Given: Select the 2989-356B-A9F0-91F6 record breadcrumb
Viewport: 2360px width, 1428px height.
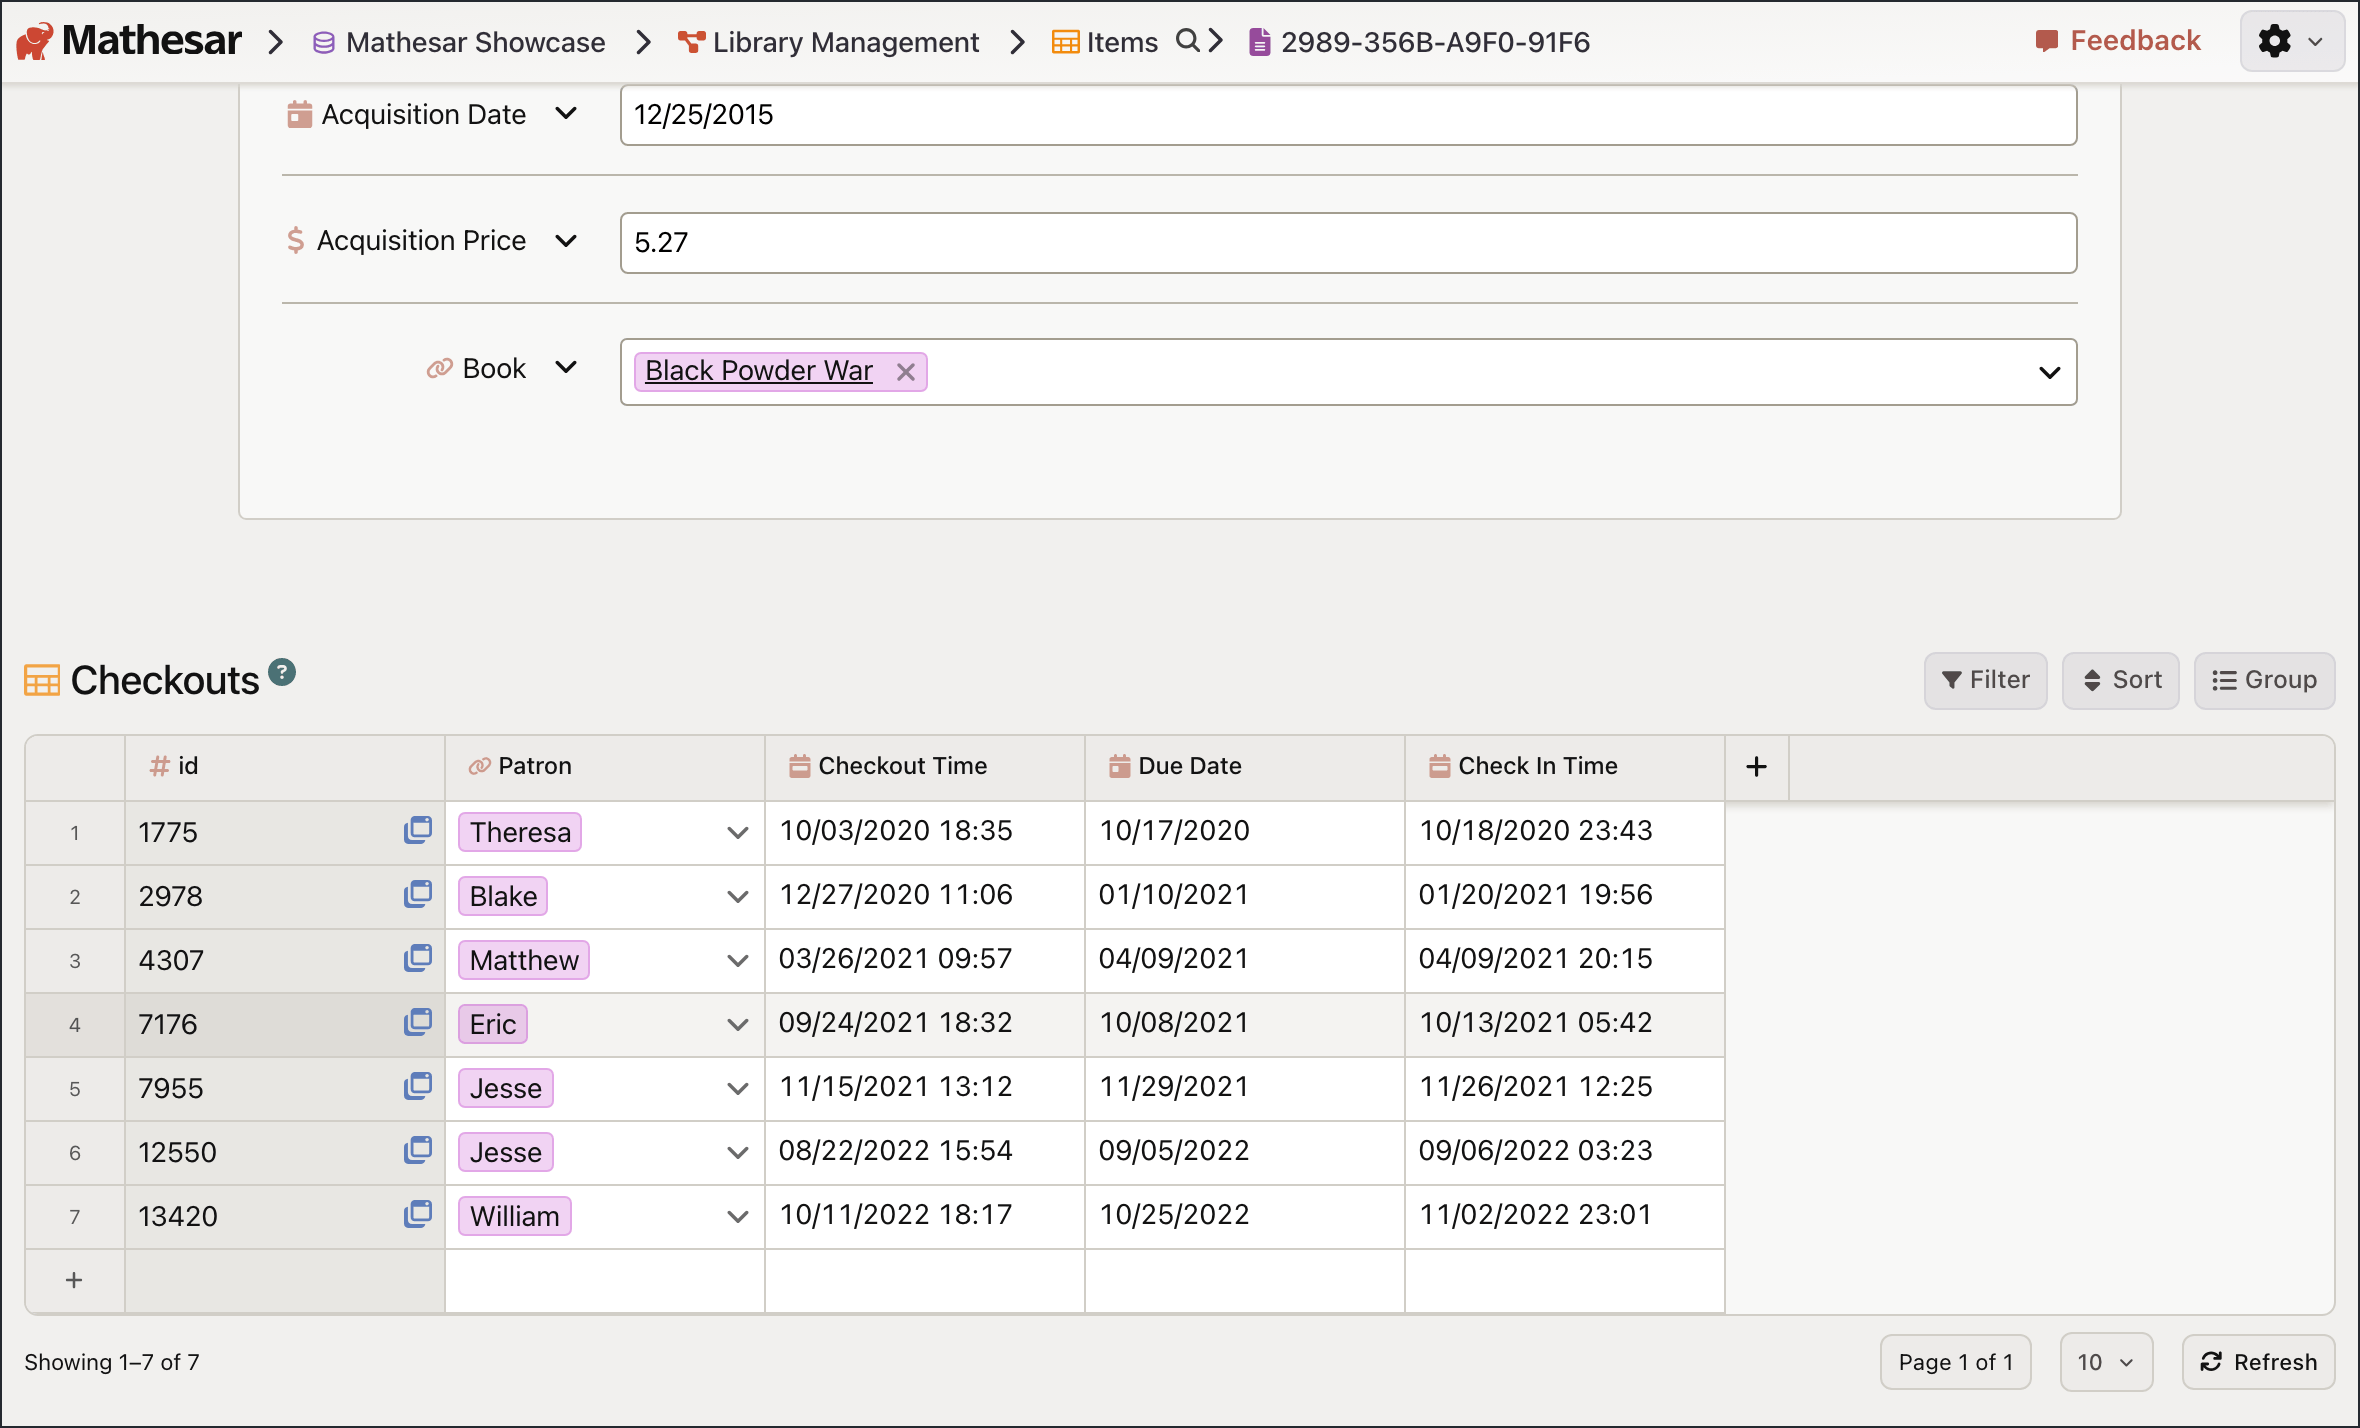Looking at the screenshot, I should [x=1420, y=42].
